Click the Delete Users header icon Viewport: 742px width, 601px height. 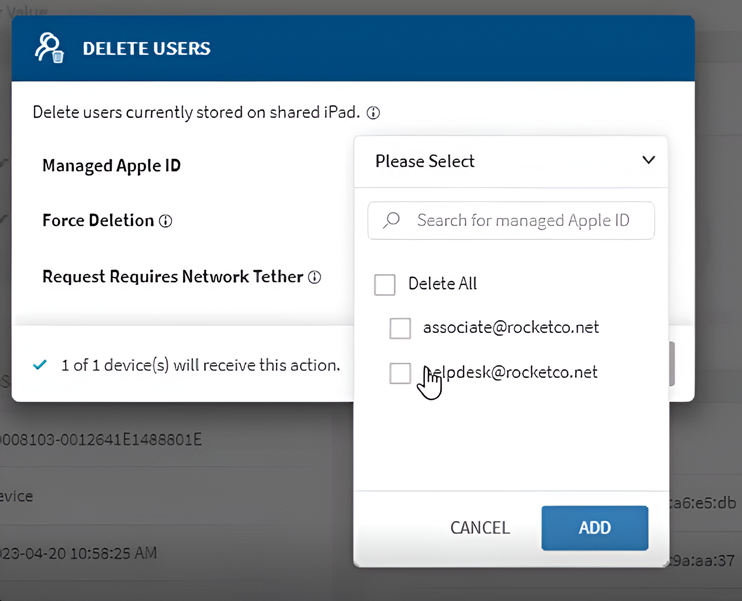coord(49,48)
